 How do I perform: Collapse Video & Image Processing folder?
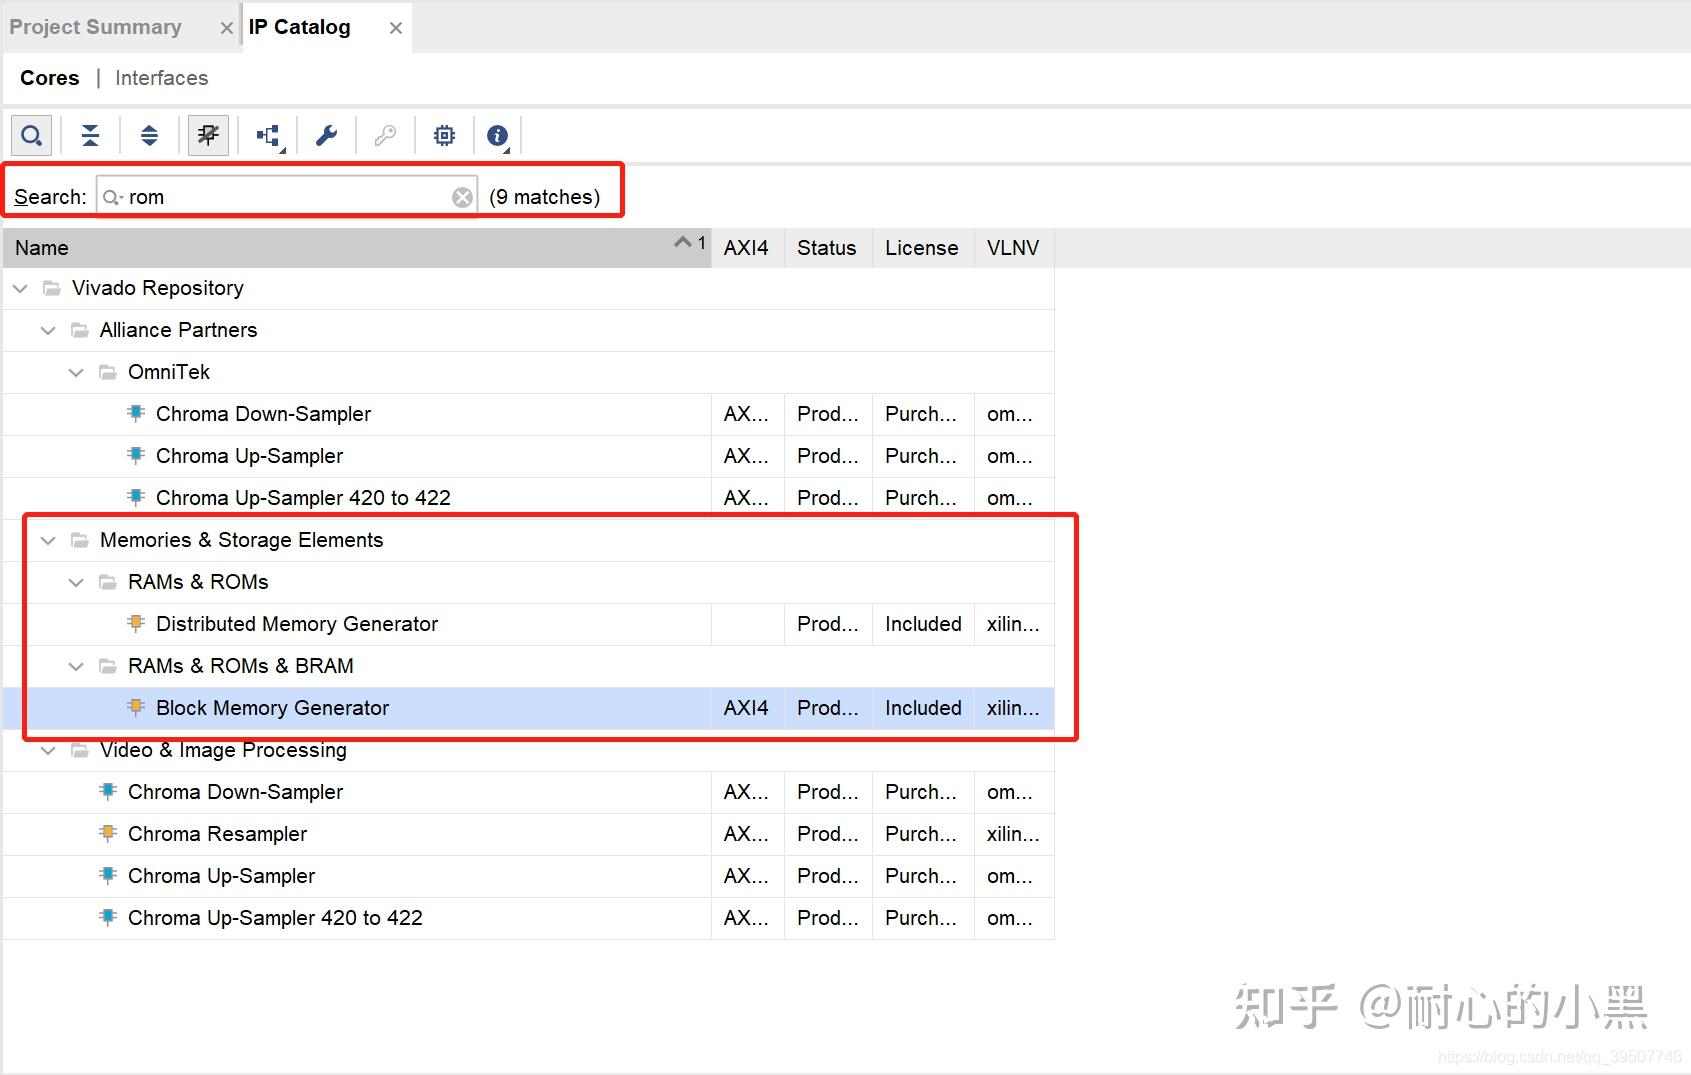point(48,750)
